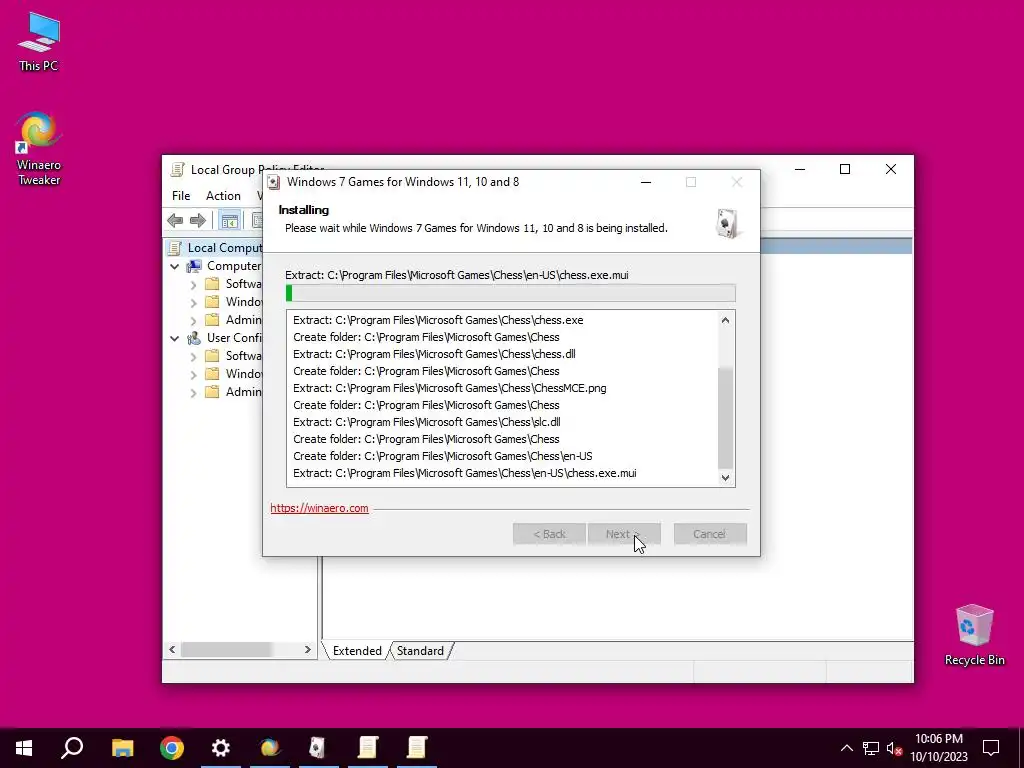
Task: Click the Back button in installer
Action: point(549,534)
